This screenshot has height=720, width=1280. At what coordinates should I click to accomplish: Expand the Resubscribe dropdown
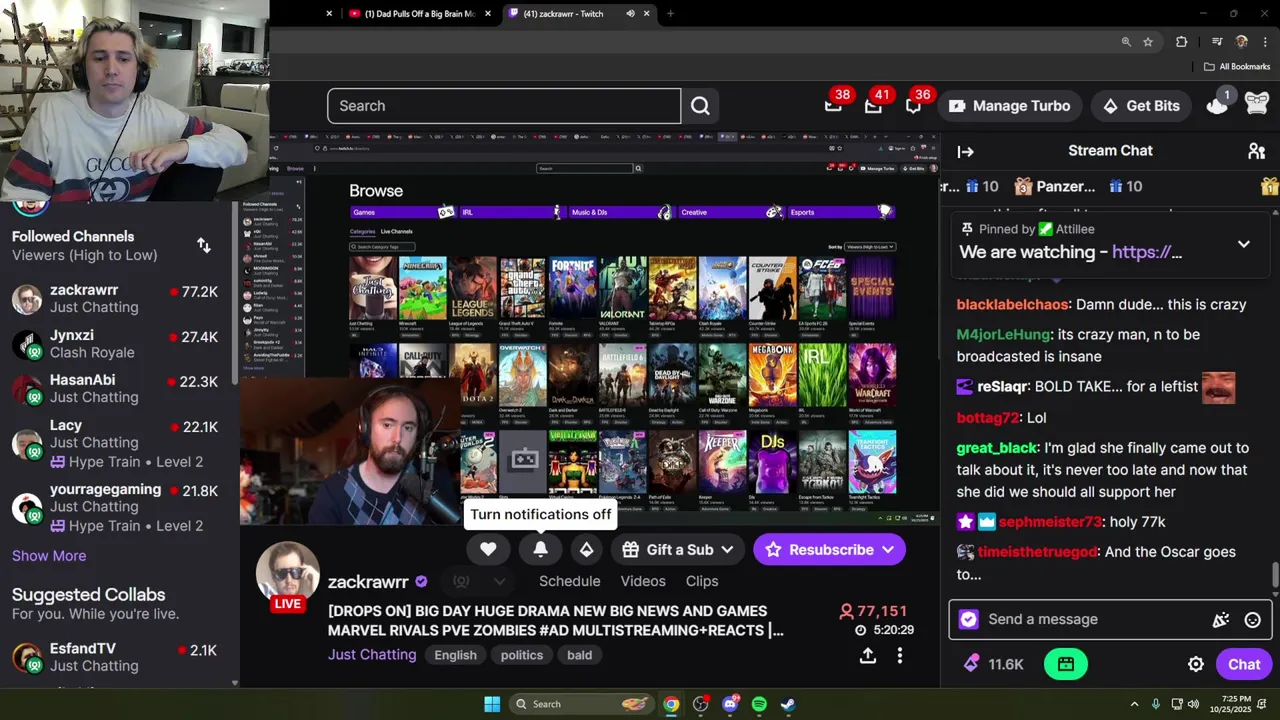(x=887, y=550)
